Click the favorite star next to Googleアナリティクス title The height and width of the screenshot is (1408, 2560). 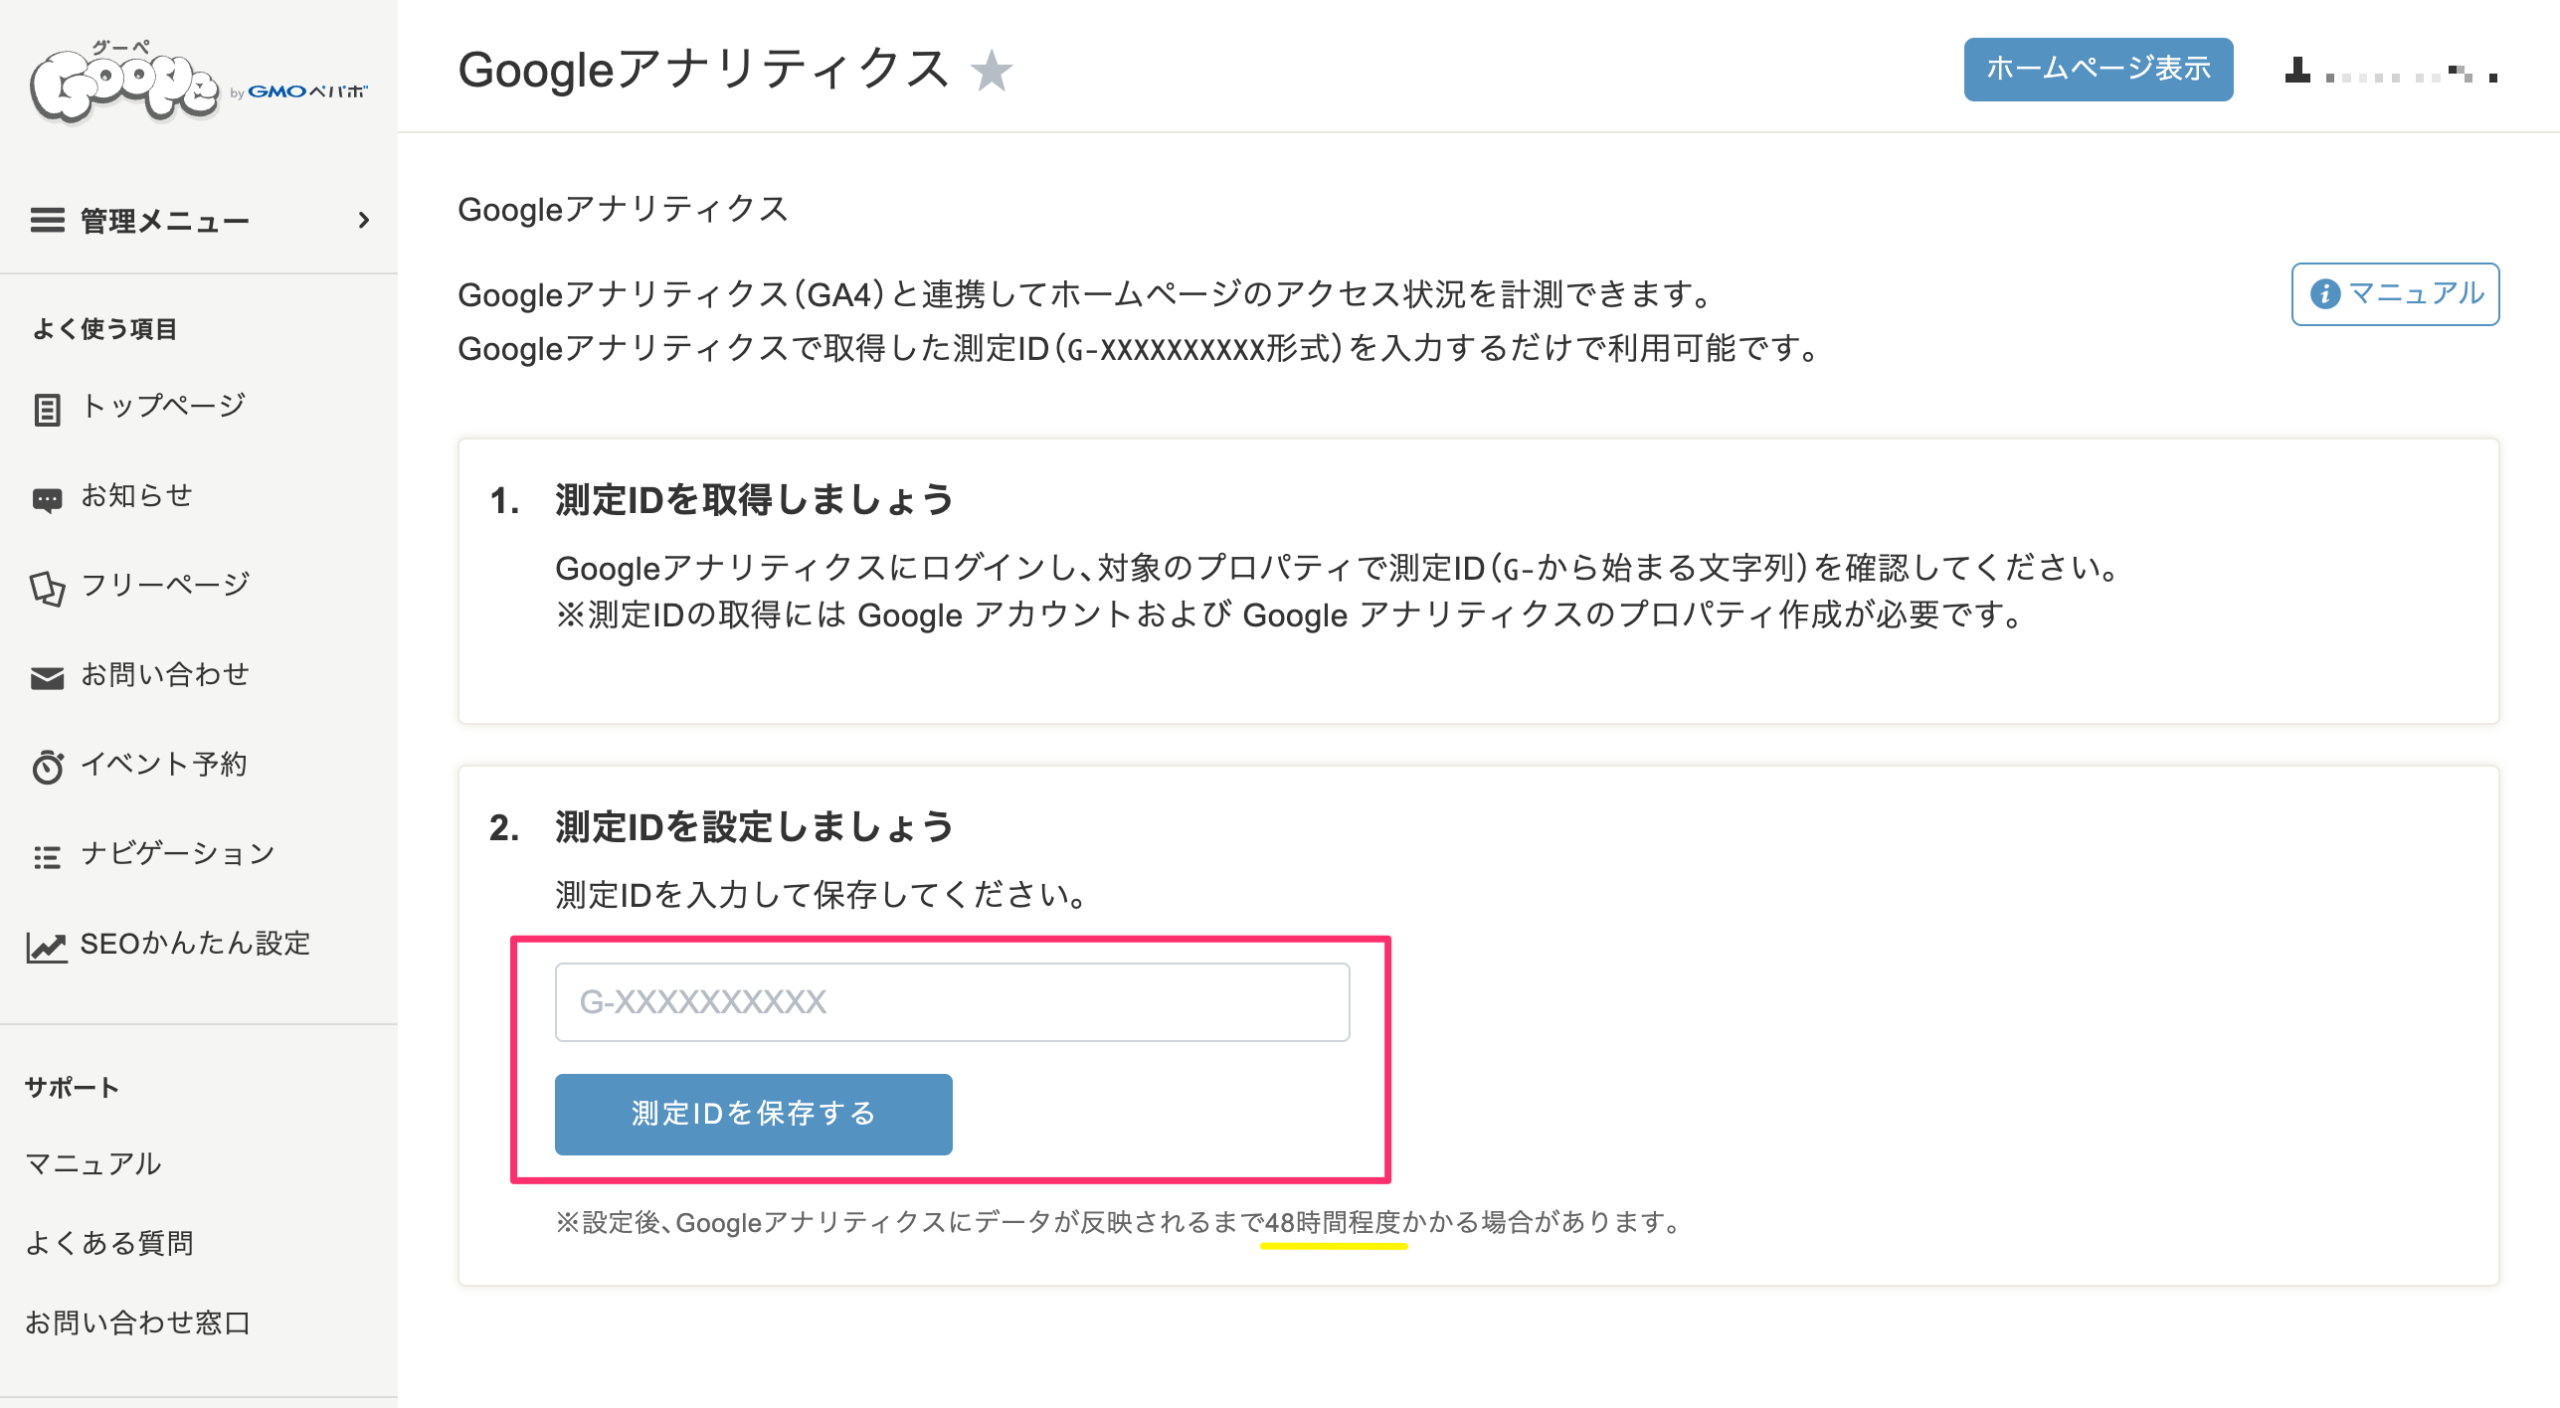991,71
